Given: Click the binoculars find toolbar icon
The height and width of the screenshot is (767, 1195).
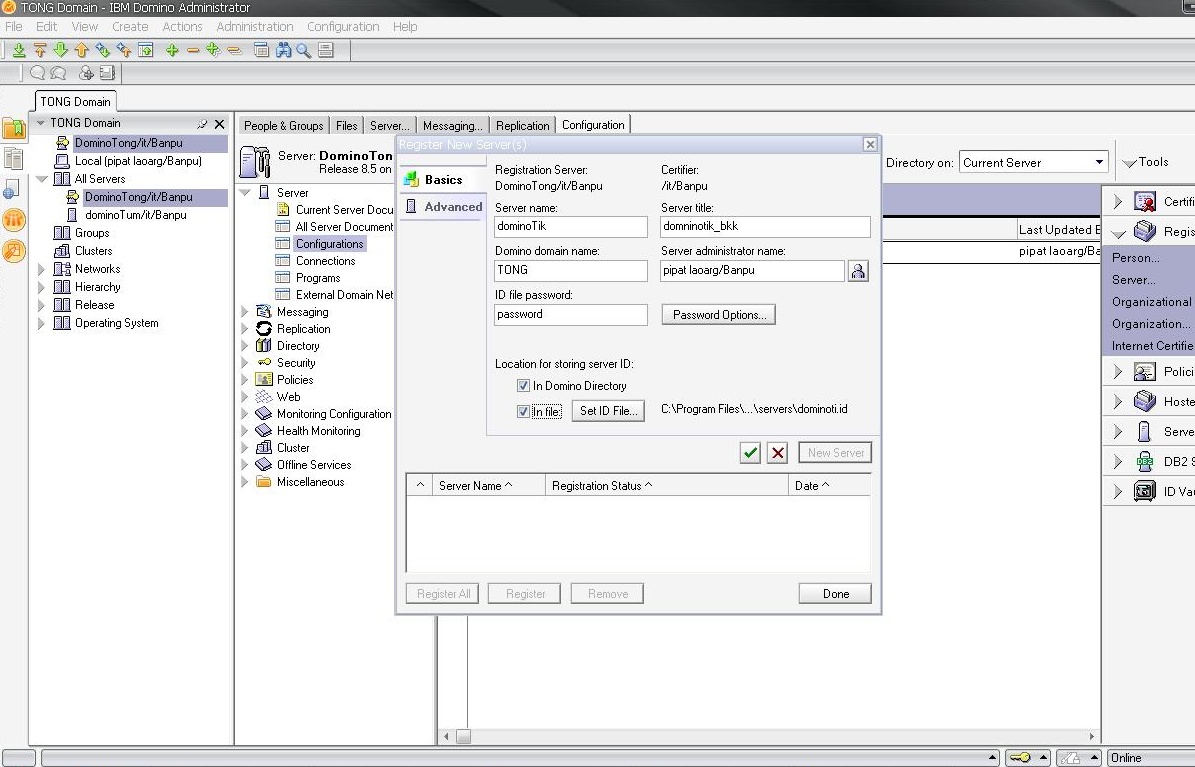Looking at the screenshot, I should coord(284,50).
